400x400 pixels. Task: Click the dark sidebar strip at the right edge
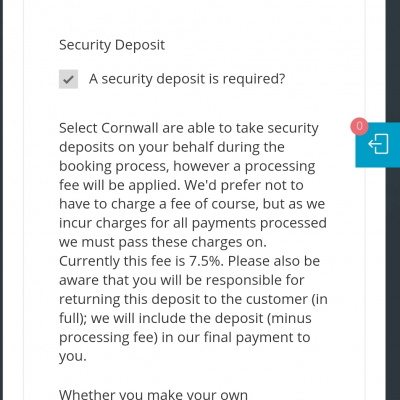click(x=393, y=267)
